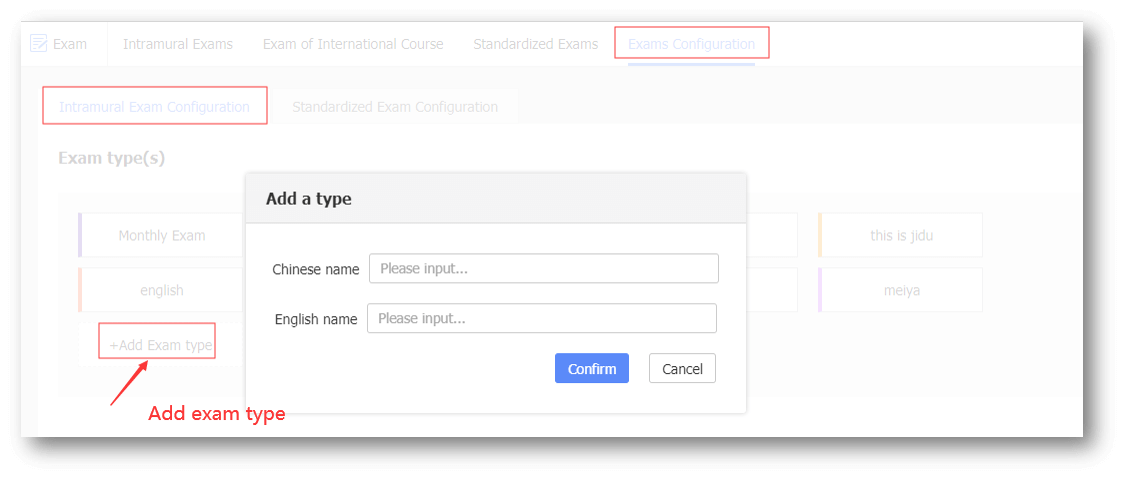The height and width of the screenshot is (479, 1125).
Task: Select the Exams Configuration tab
Action: (x=692, y=44)
